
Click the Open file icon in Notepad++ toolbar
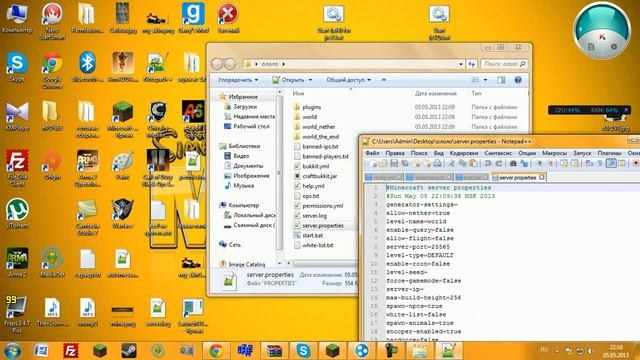(x=383, y=164)
